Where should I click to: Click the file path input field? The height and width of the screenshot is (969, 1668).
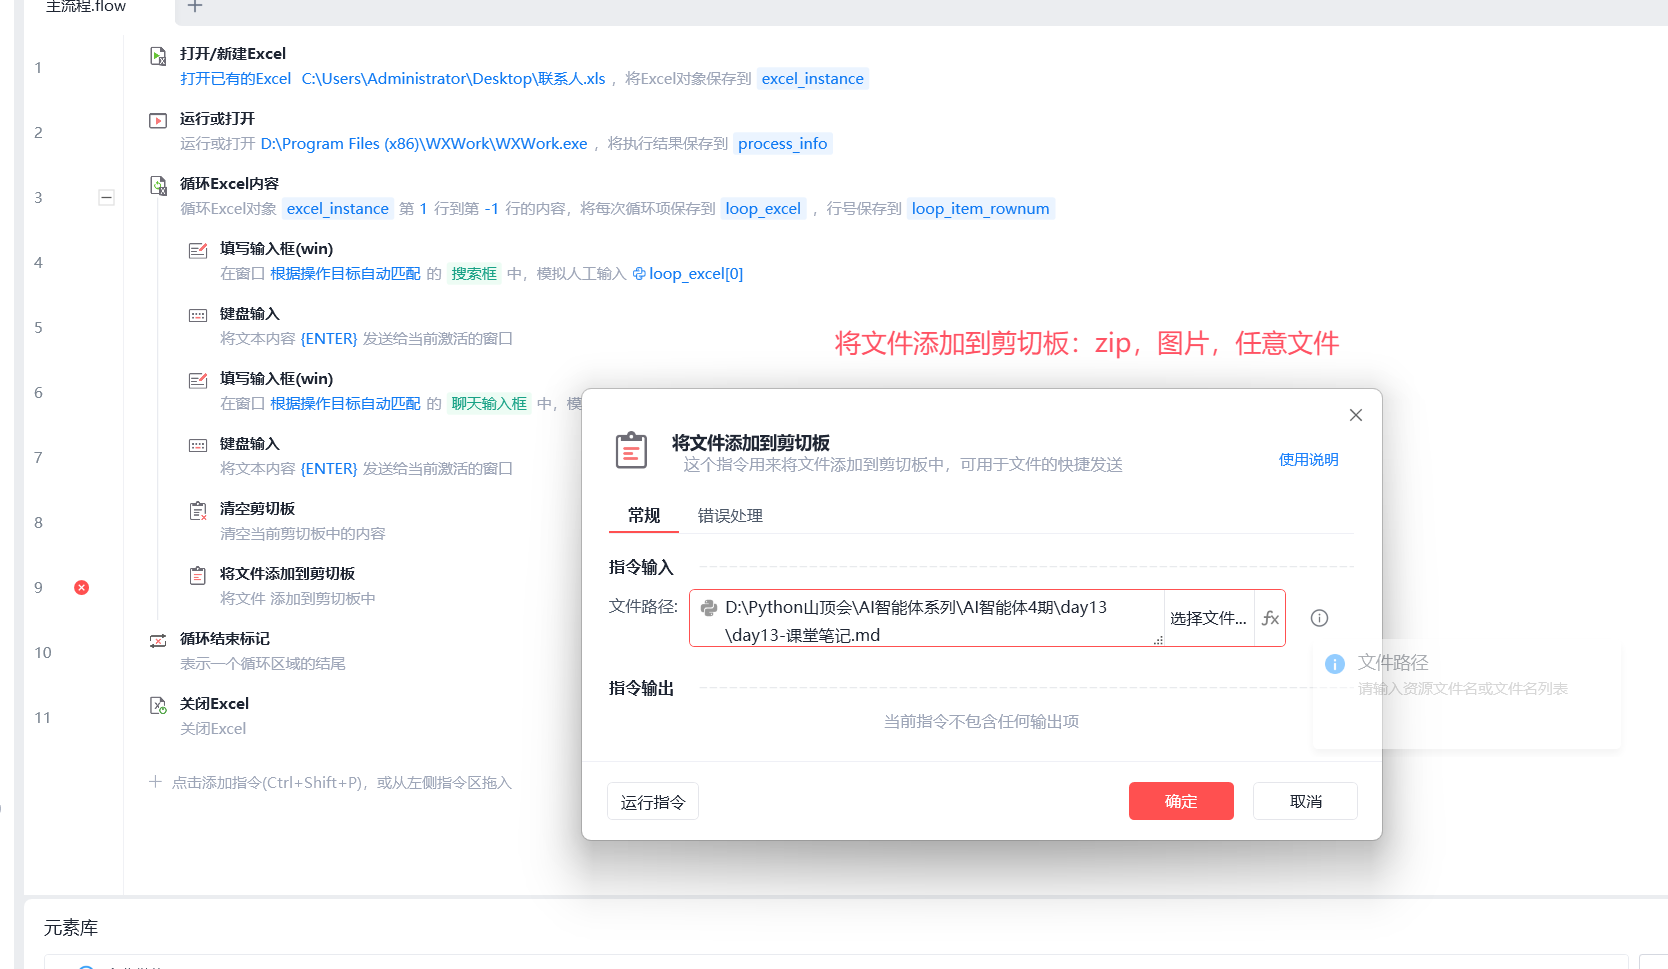pos(927,619)
